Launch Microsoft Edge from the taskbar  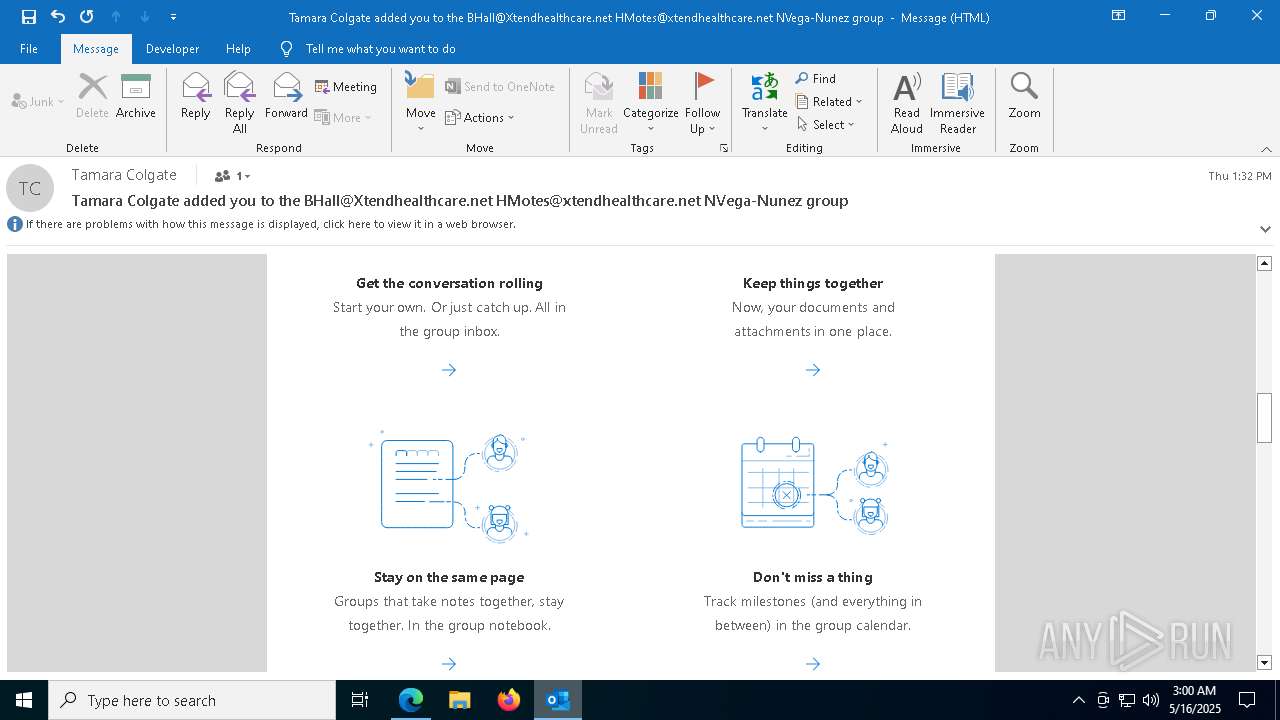click(x=411, y=700)
